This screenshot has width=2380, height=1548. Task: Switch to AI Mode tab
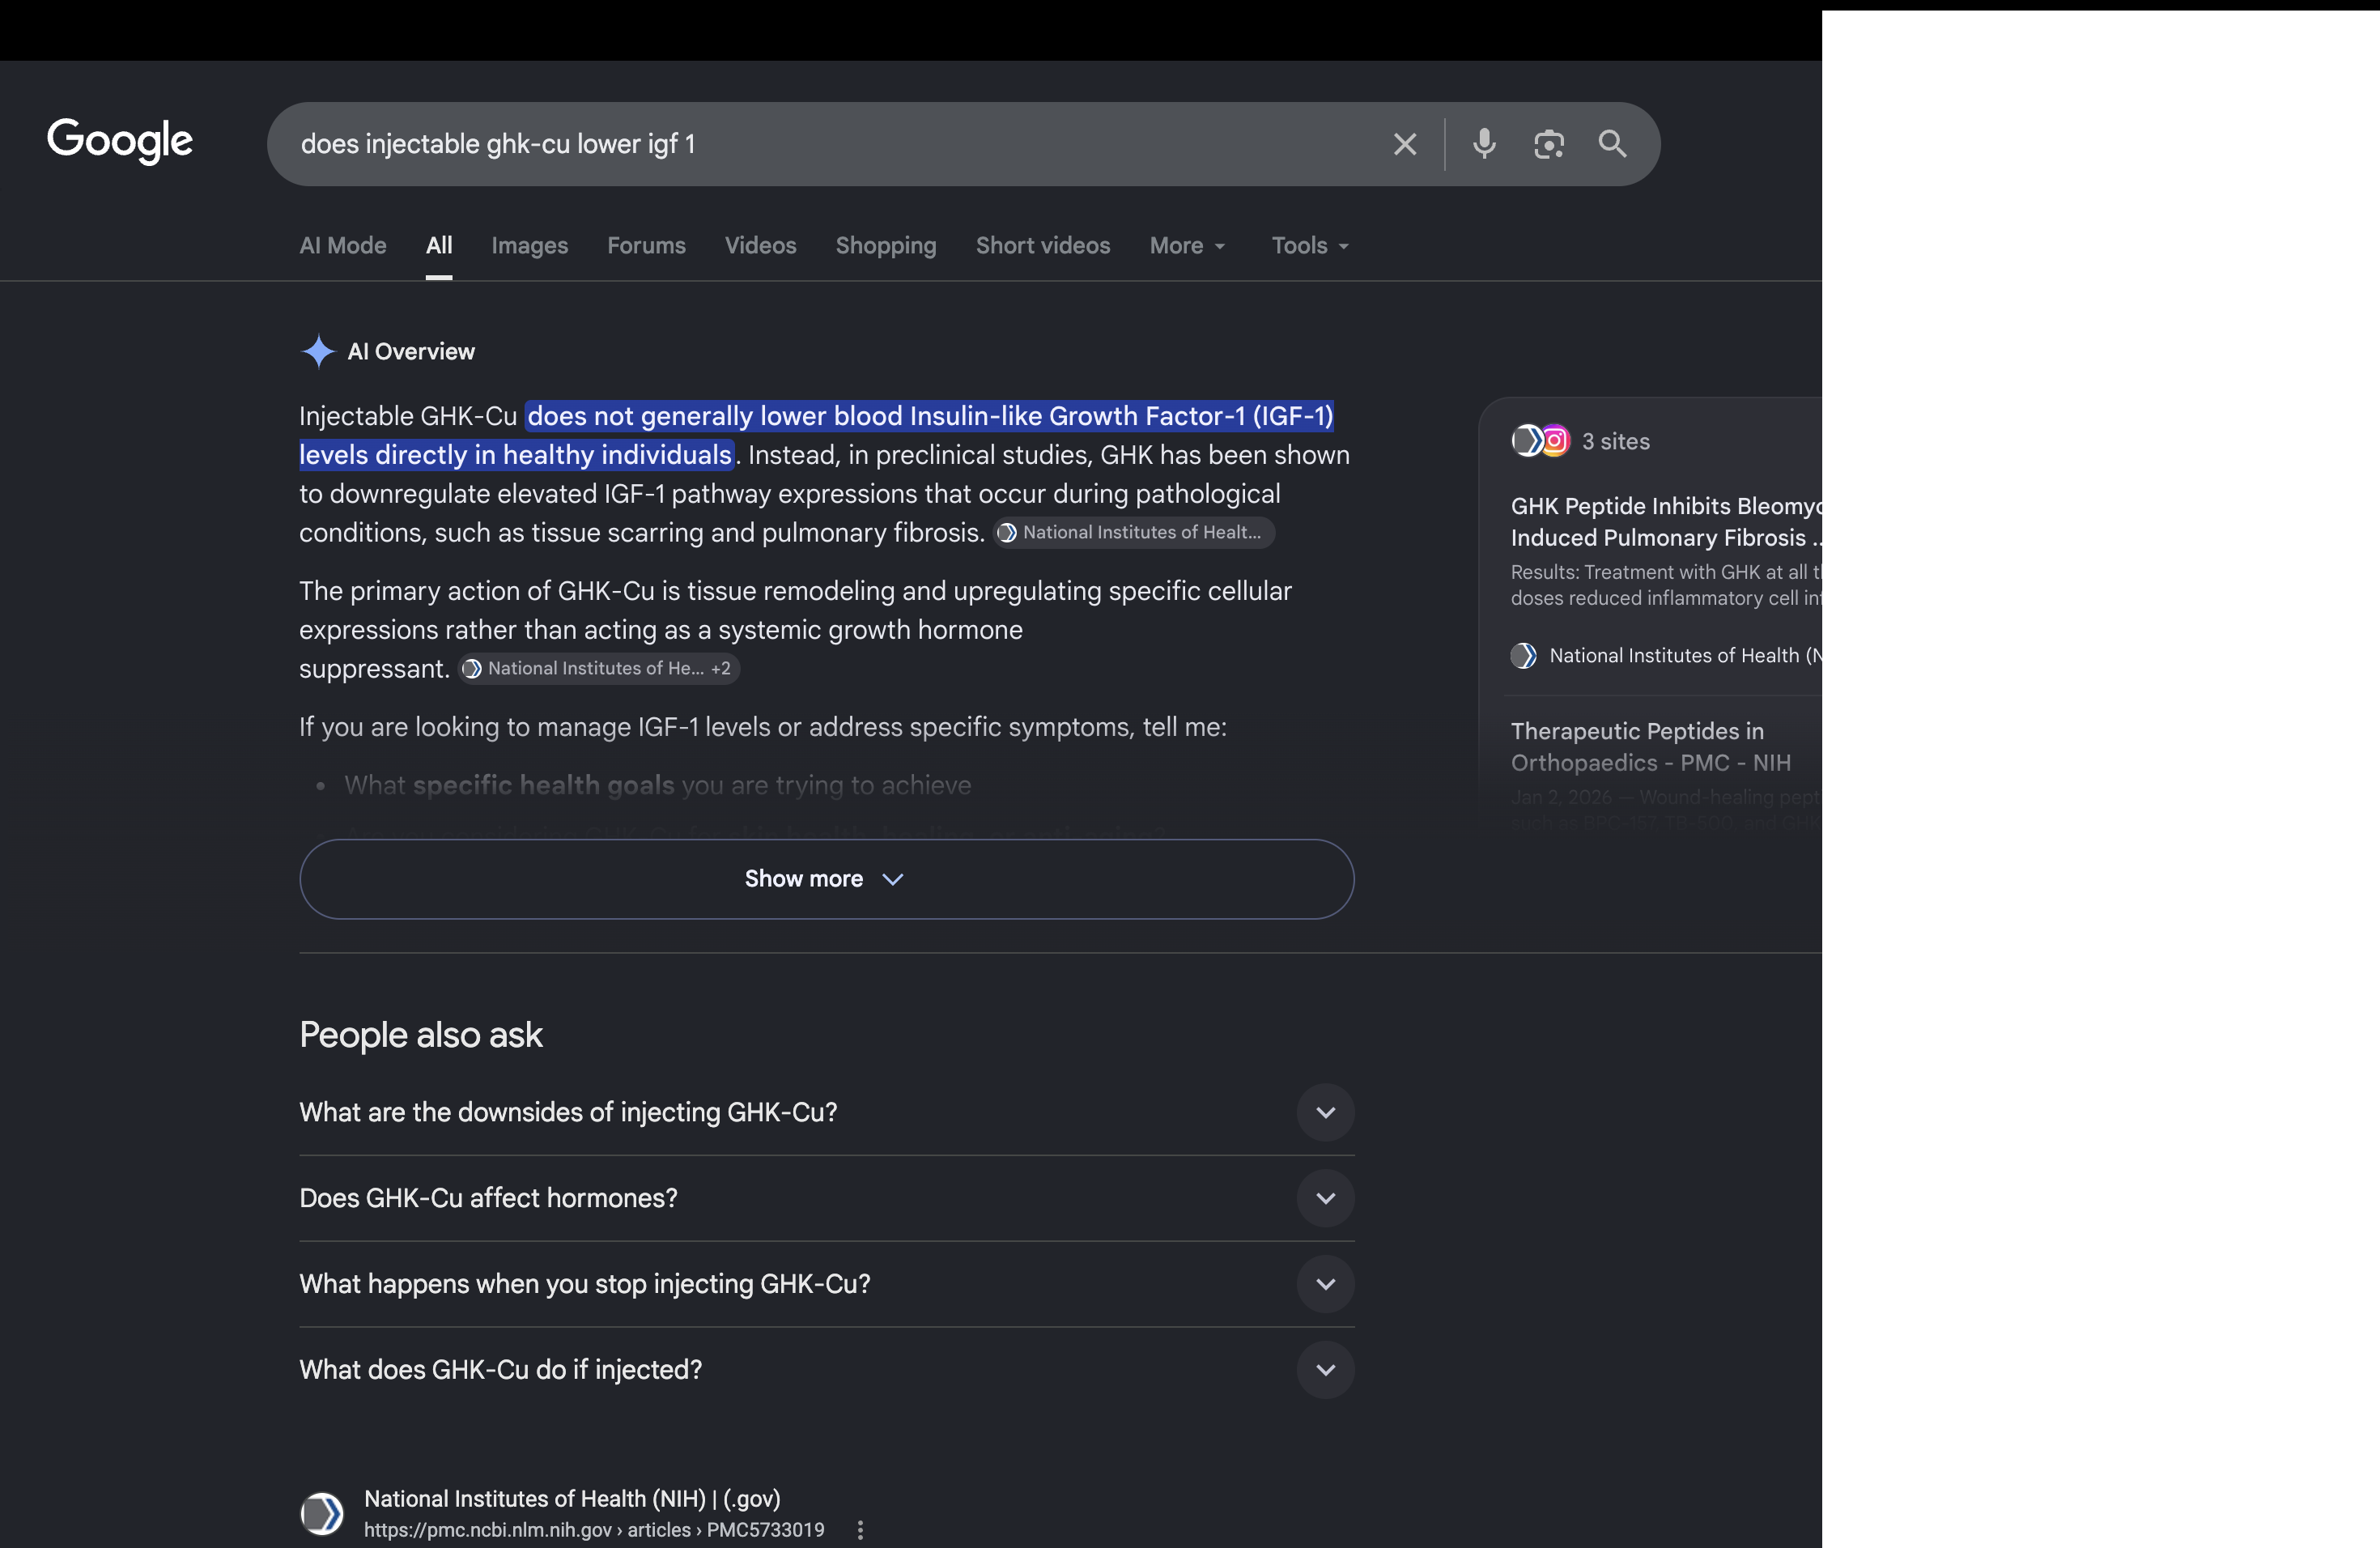[343, 246]
